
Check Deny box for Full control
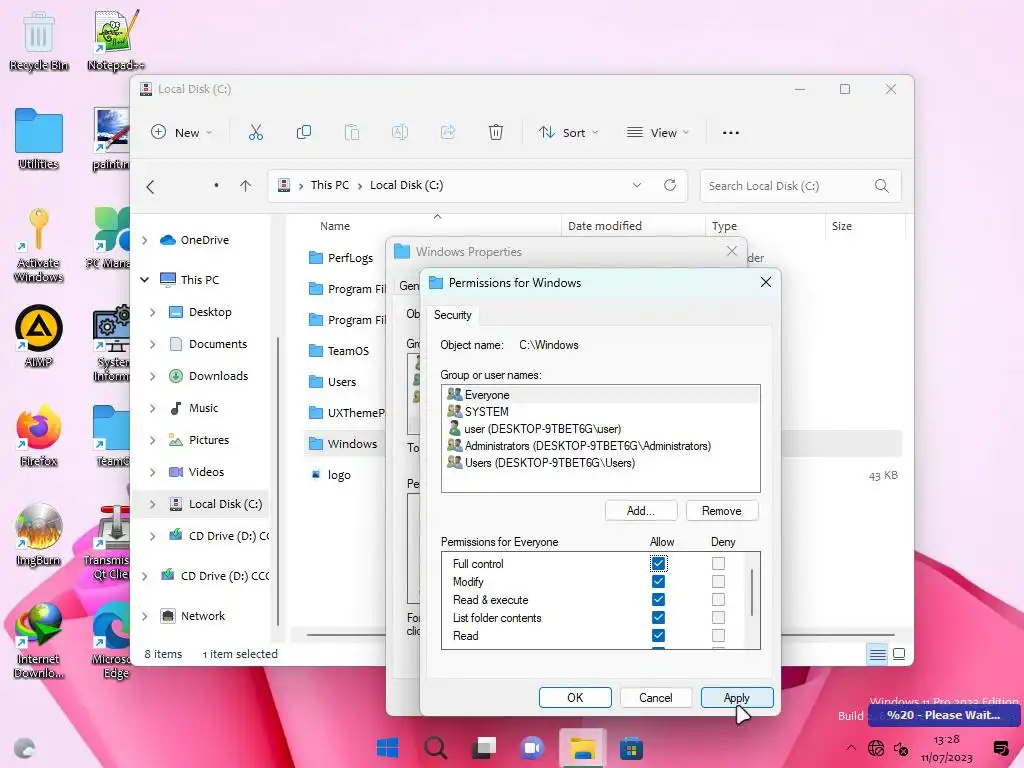(718, 563)
